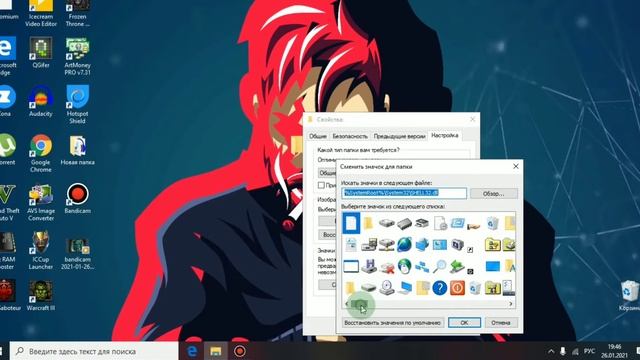Select the orange power button icon
Viewport: 640px width, 360px height.
pyautogui.click(x=457, y=288)
